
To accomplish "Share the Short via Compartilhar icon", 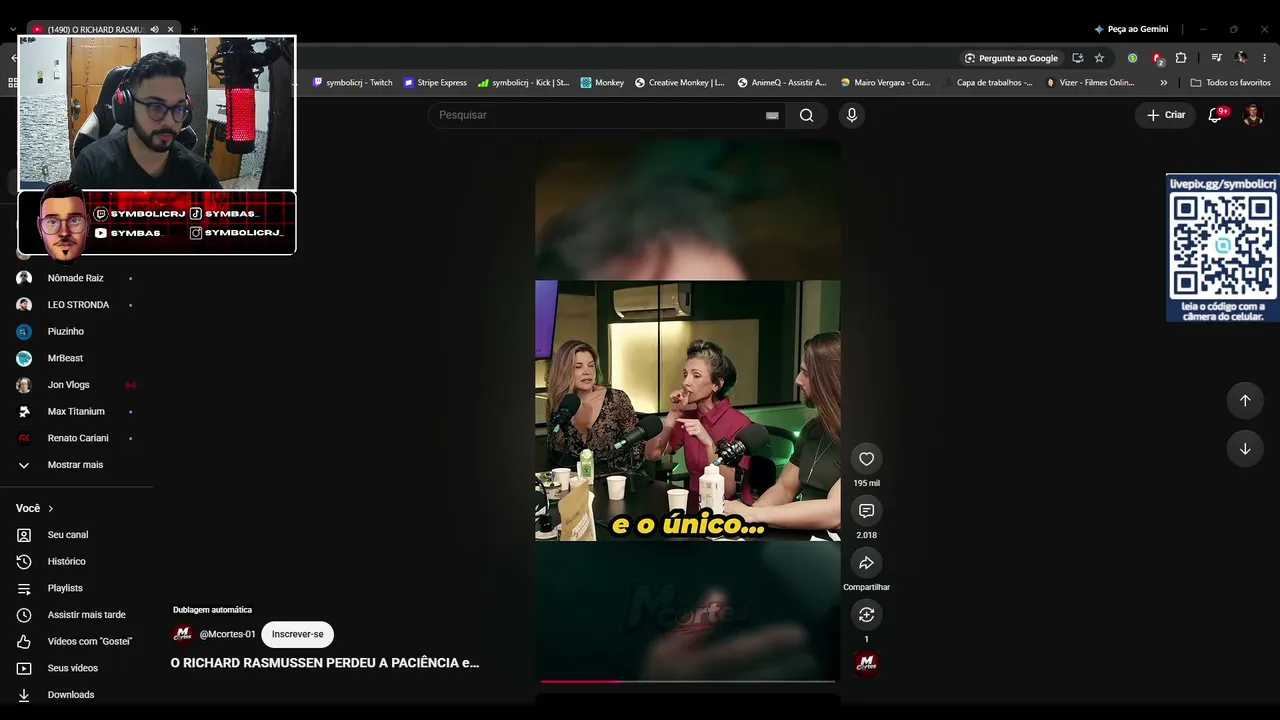I will coord(866,563).
